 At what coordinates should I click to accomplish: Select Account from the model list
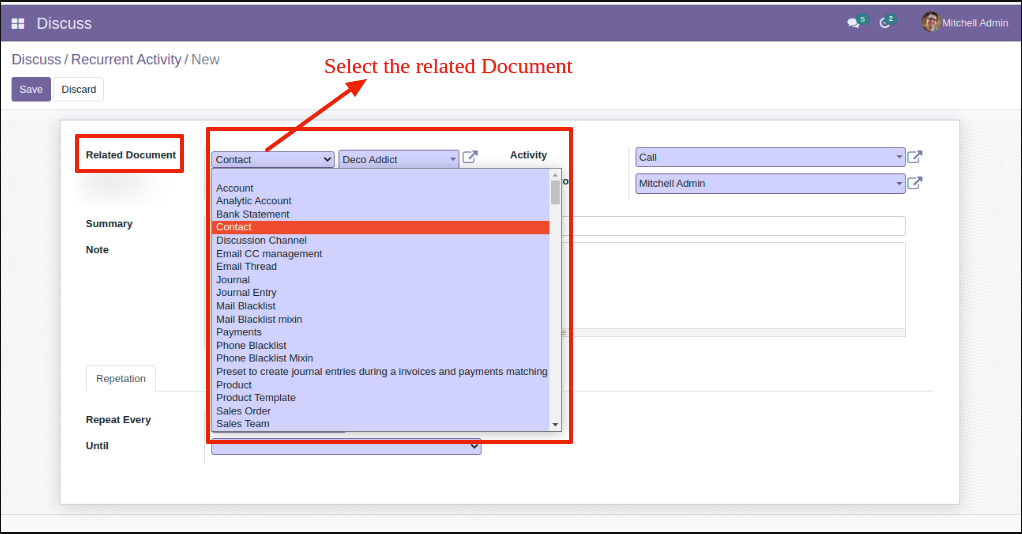(x=381, y=188)
